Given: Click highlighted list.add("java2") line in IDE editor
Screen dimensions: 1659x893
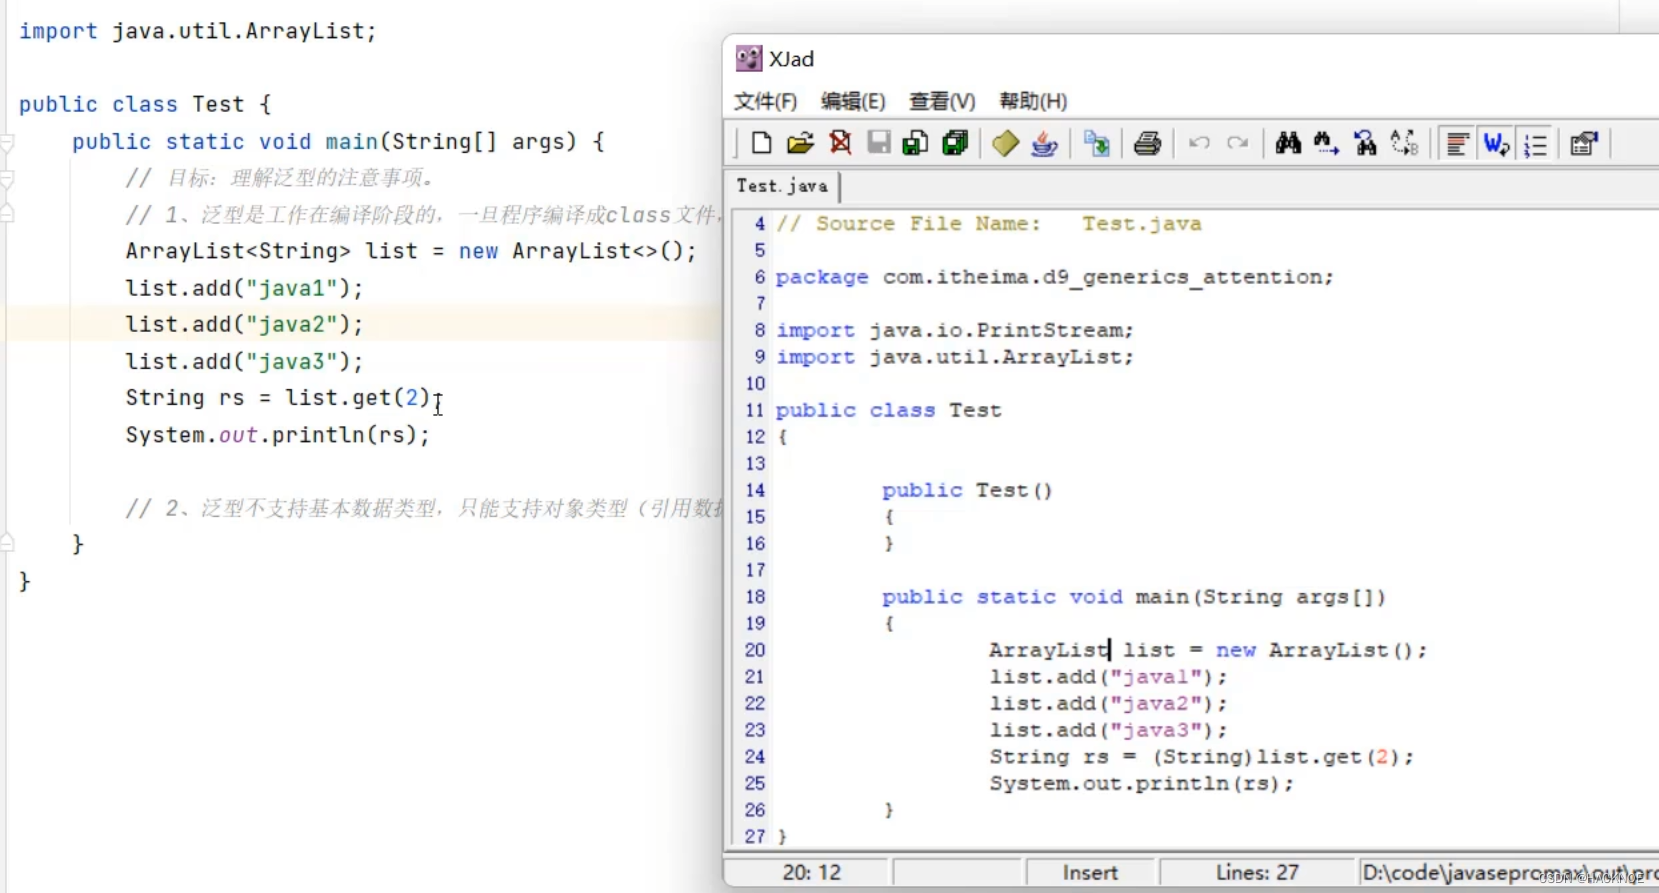Looking at the screenshot, I should 244,324.
